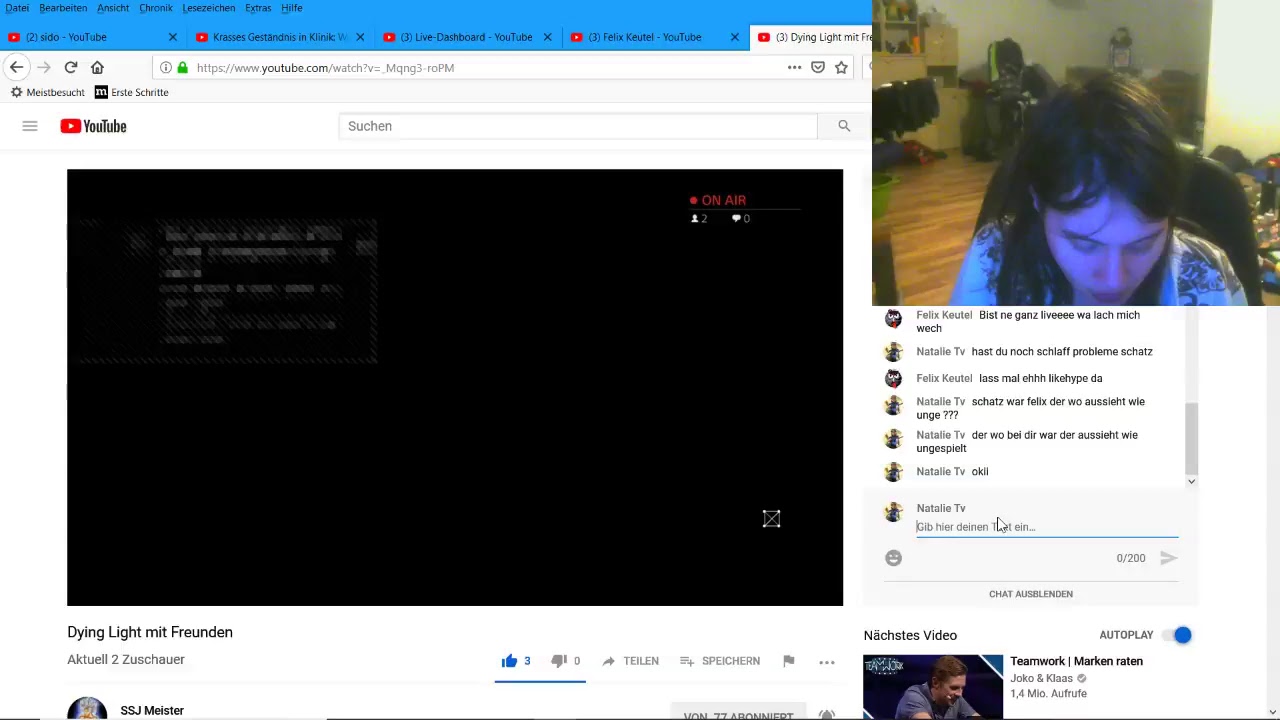Click the browser back arrow
The image size is (1280, 720).
tap(16, 67)
